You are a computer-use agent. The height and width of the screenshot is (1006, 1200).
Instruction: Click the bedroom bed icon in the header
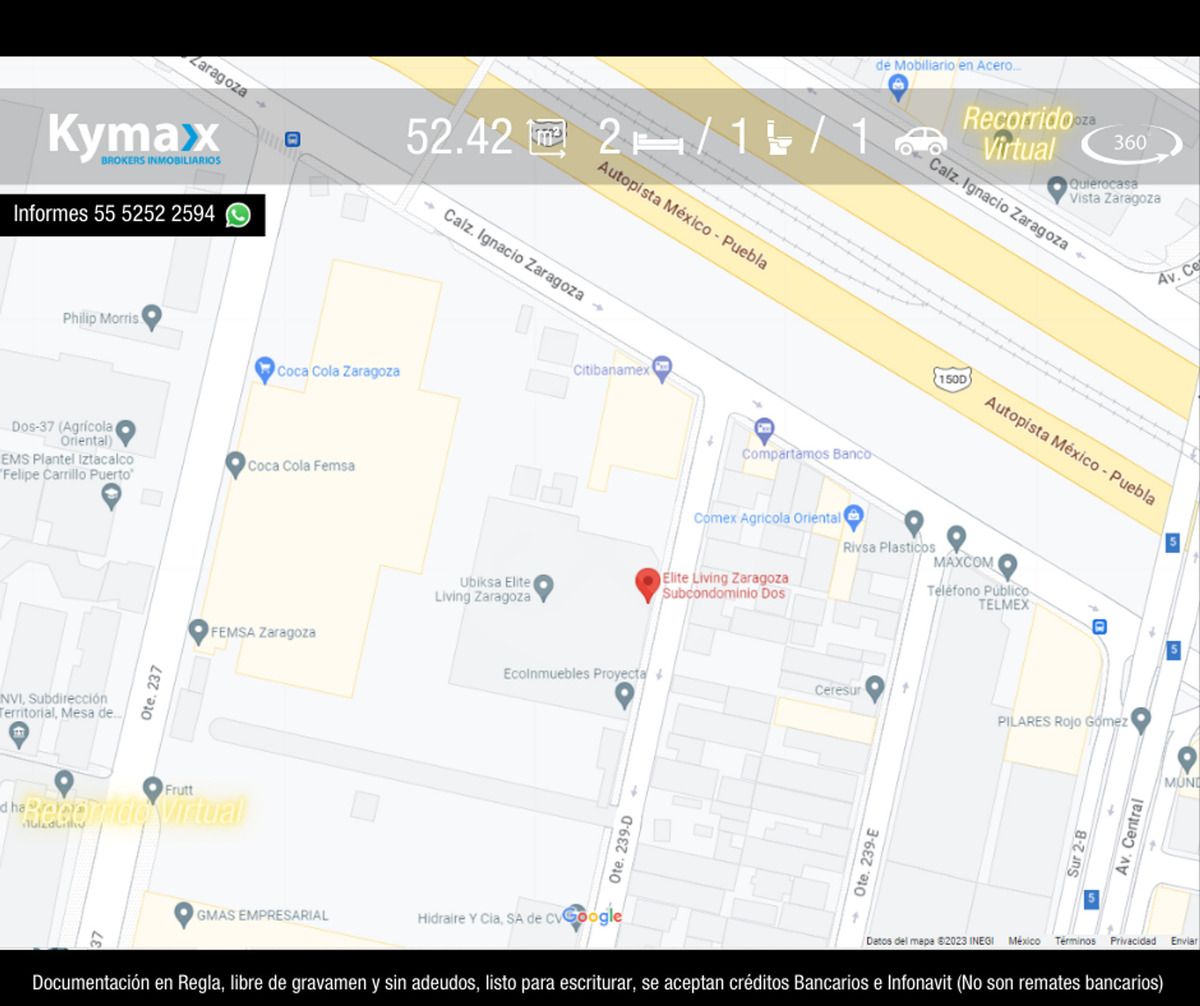point(657,143)
